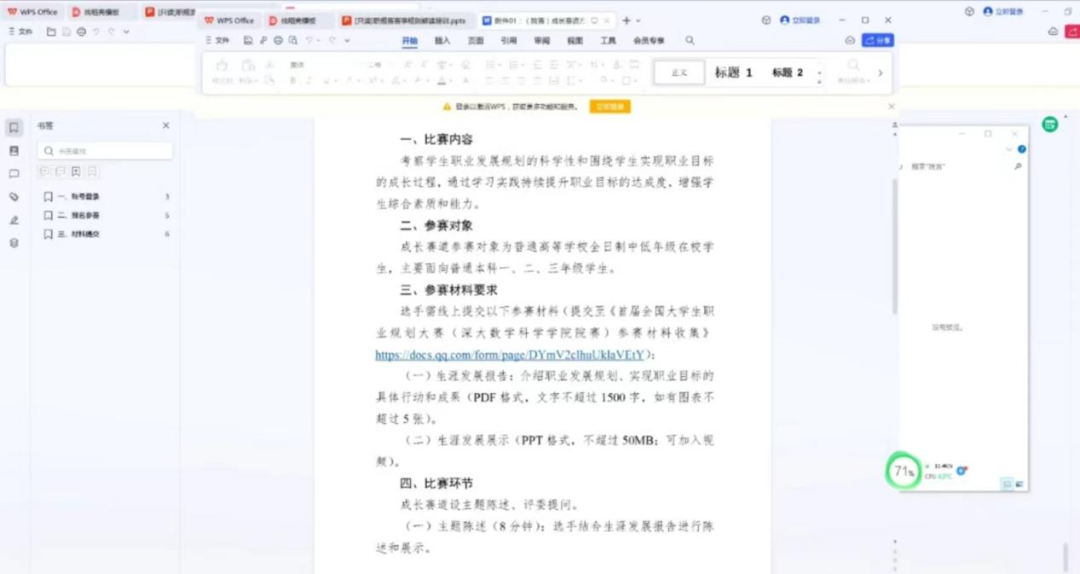
Task: Open the bookmarks panel icon in left sidebar
Action: (14, 127)
